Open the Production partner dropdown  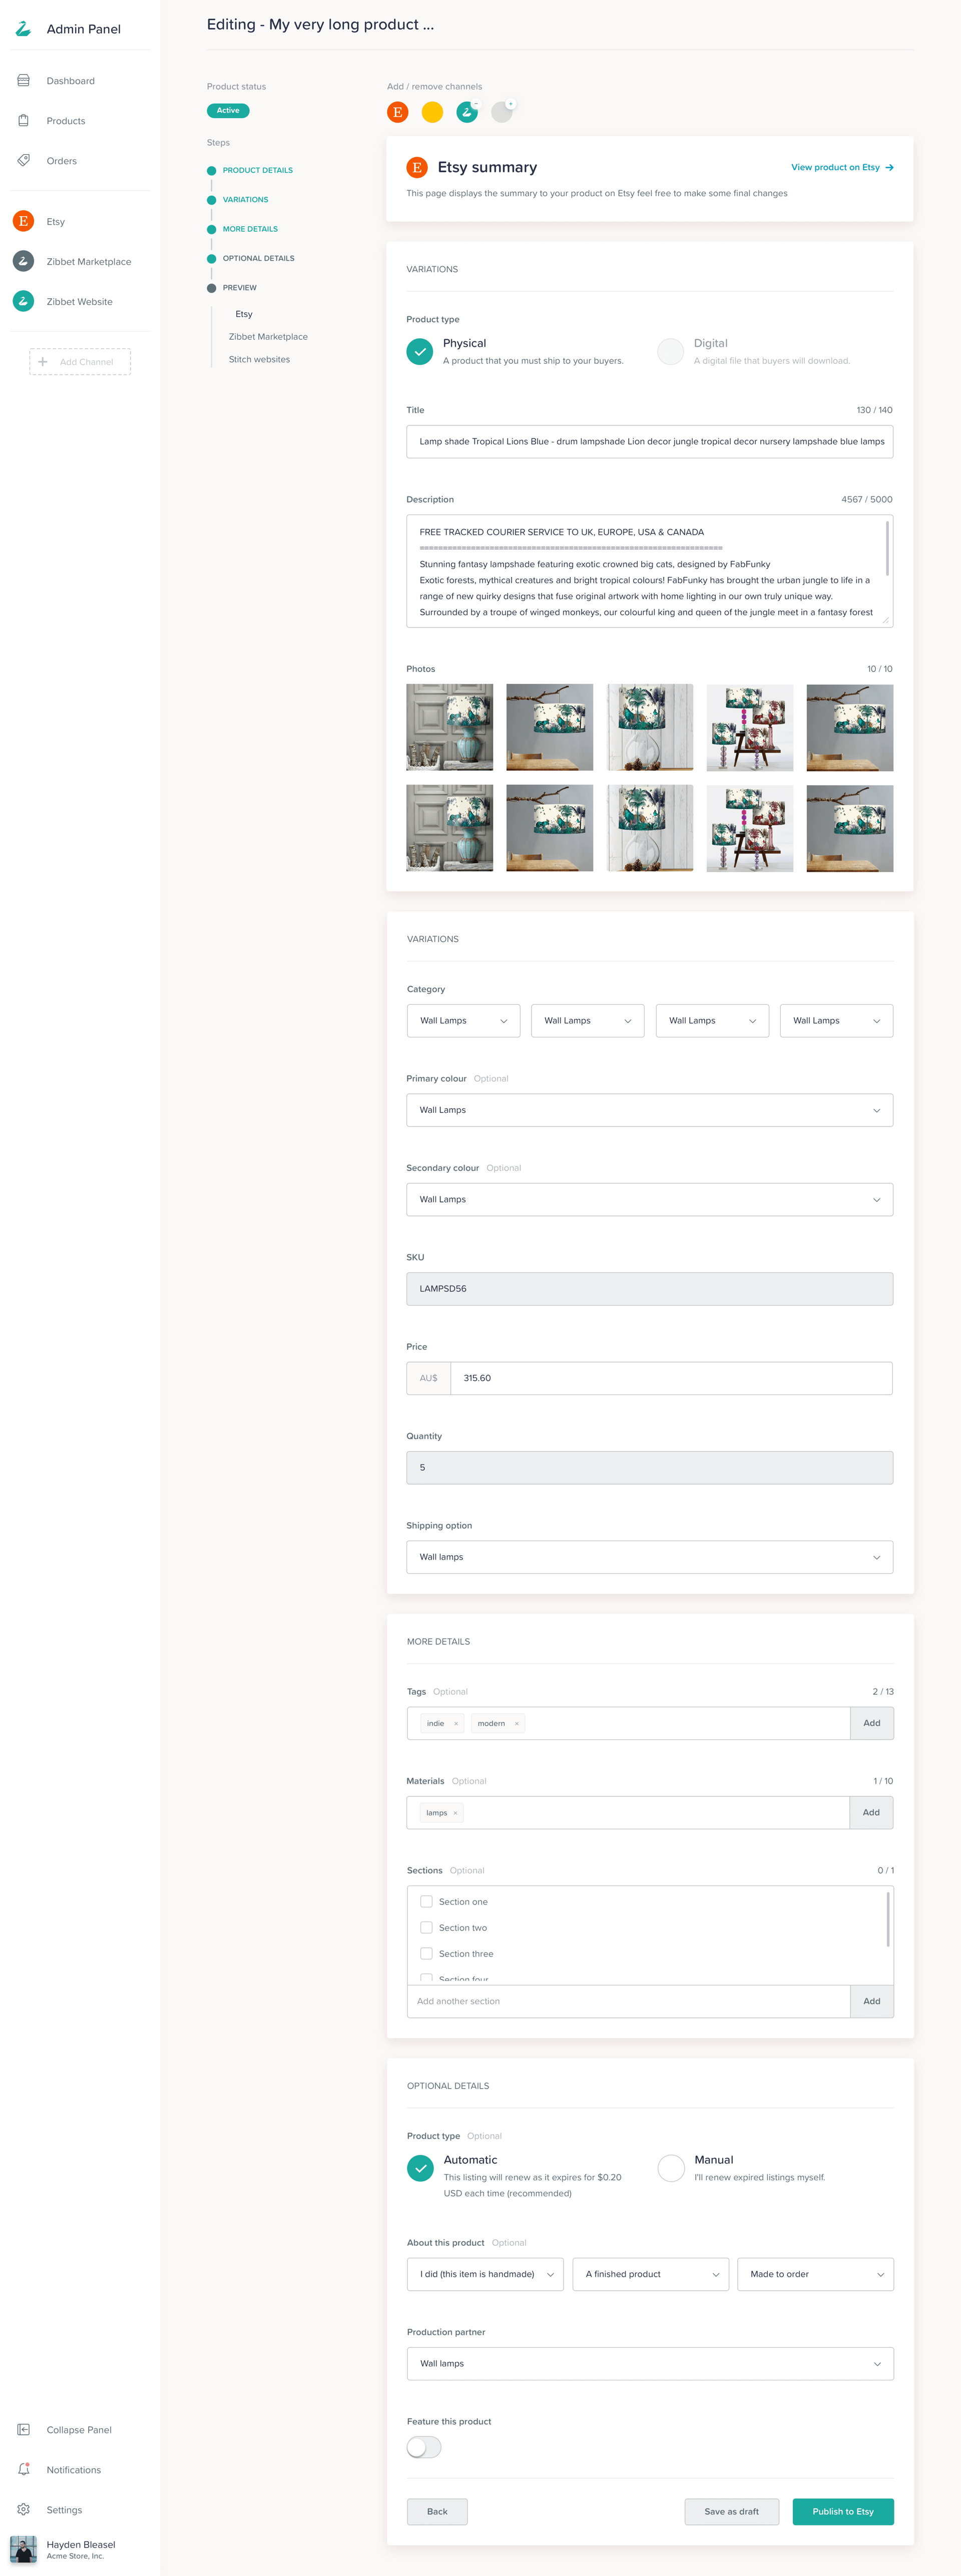(650, 2363)
